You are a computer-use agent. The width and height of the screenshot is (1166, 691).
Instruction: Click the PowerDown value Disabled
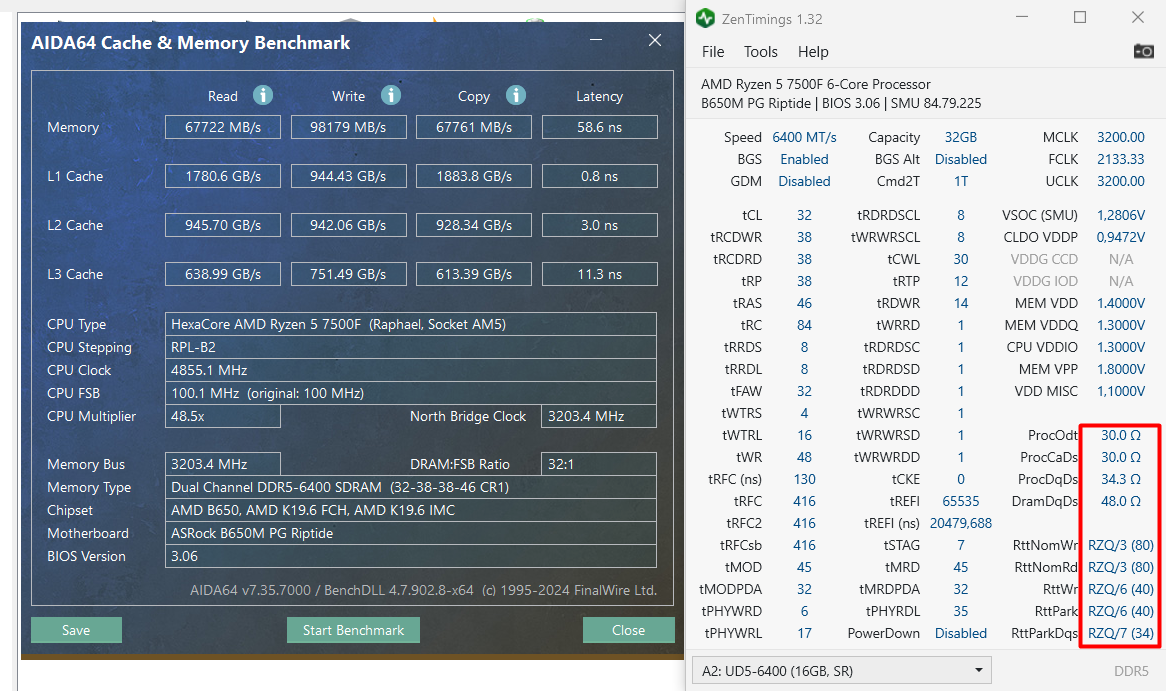tap(961, 634)
